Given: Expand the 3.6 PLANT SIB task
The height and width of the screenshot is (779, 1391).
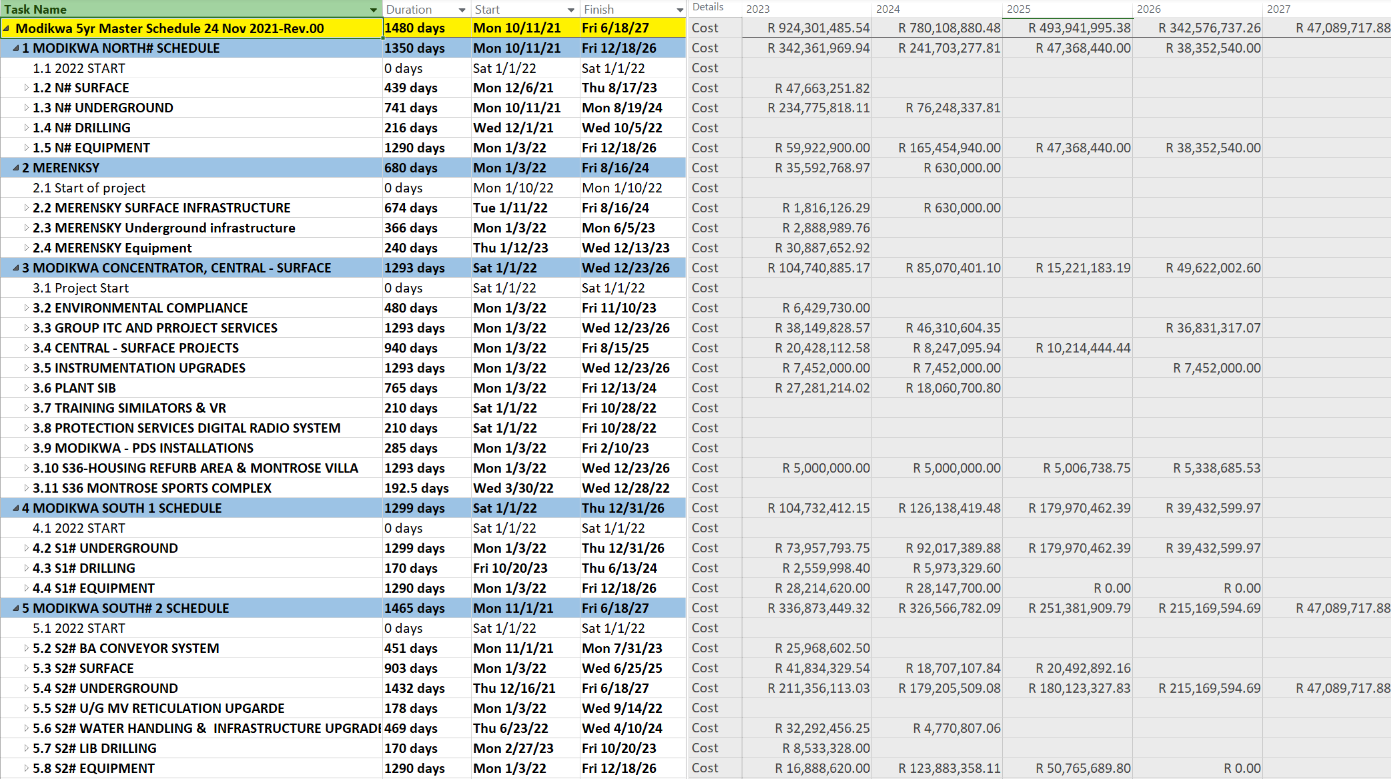Looking at the screenshot, I should 26,389.
